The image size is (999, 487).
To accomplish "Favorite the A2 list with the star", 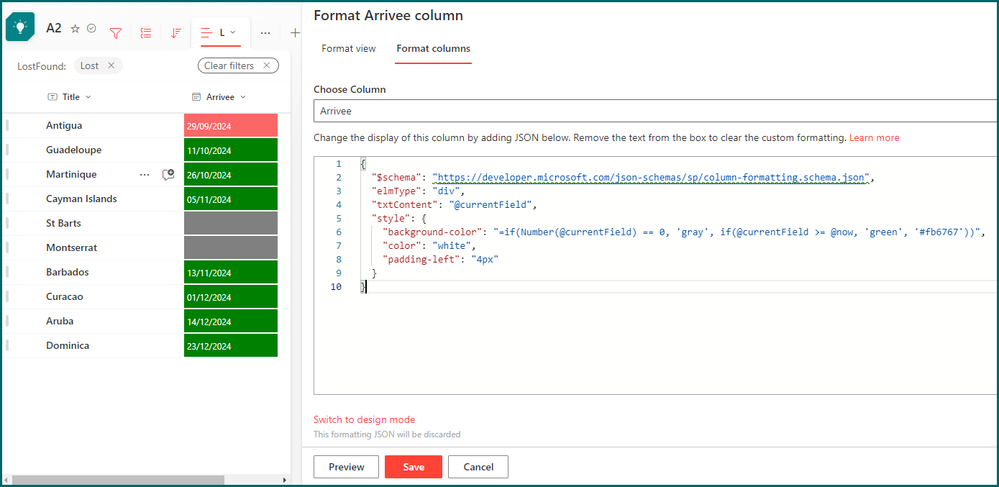I will pos(75,29).
